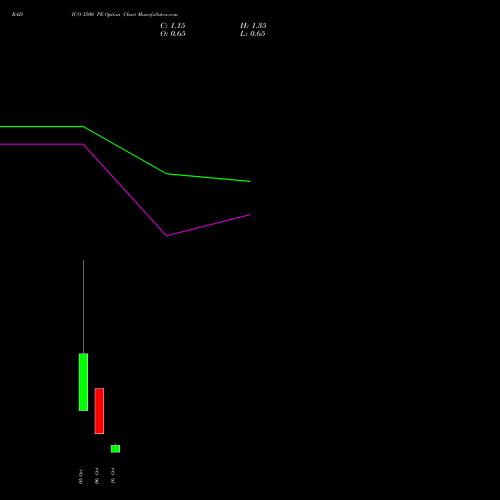Click the '3500 PE Options Chart' title text
Viewport: 500px width, 500px height.
tap(124, 15)
